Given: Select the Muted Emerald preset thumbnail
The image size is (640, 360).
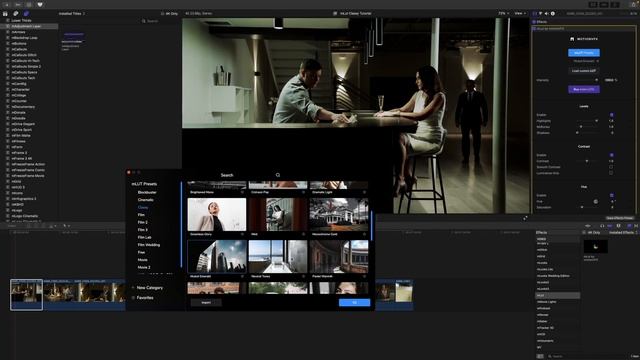Looking at the screenshot, I should [217, 256].
